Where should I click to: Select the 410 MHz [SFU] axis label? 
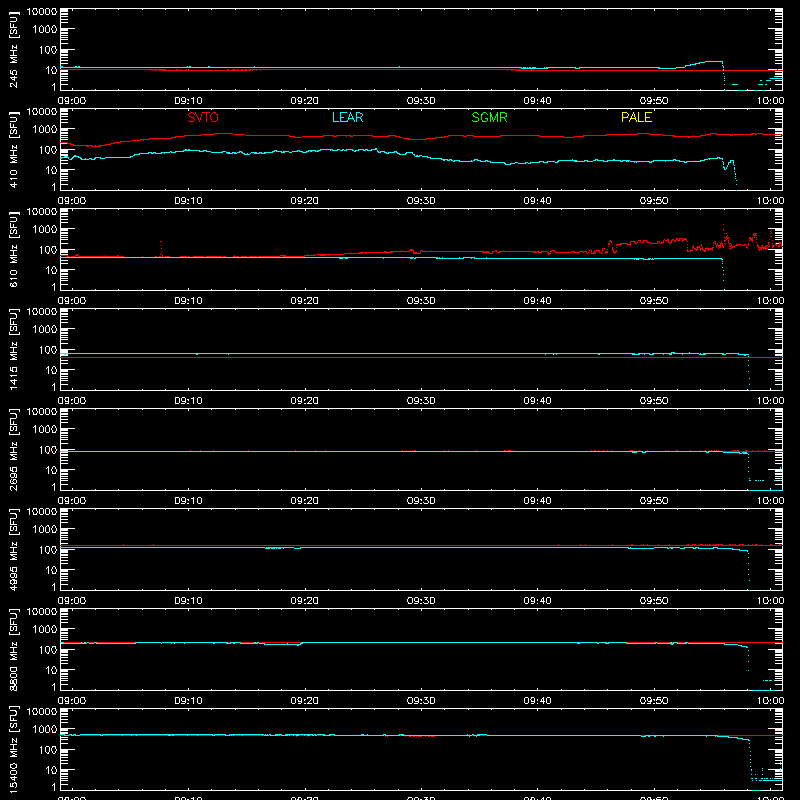(x=14, y=150)
